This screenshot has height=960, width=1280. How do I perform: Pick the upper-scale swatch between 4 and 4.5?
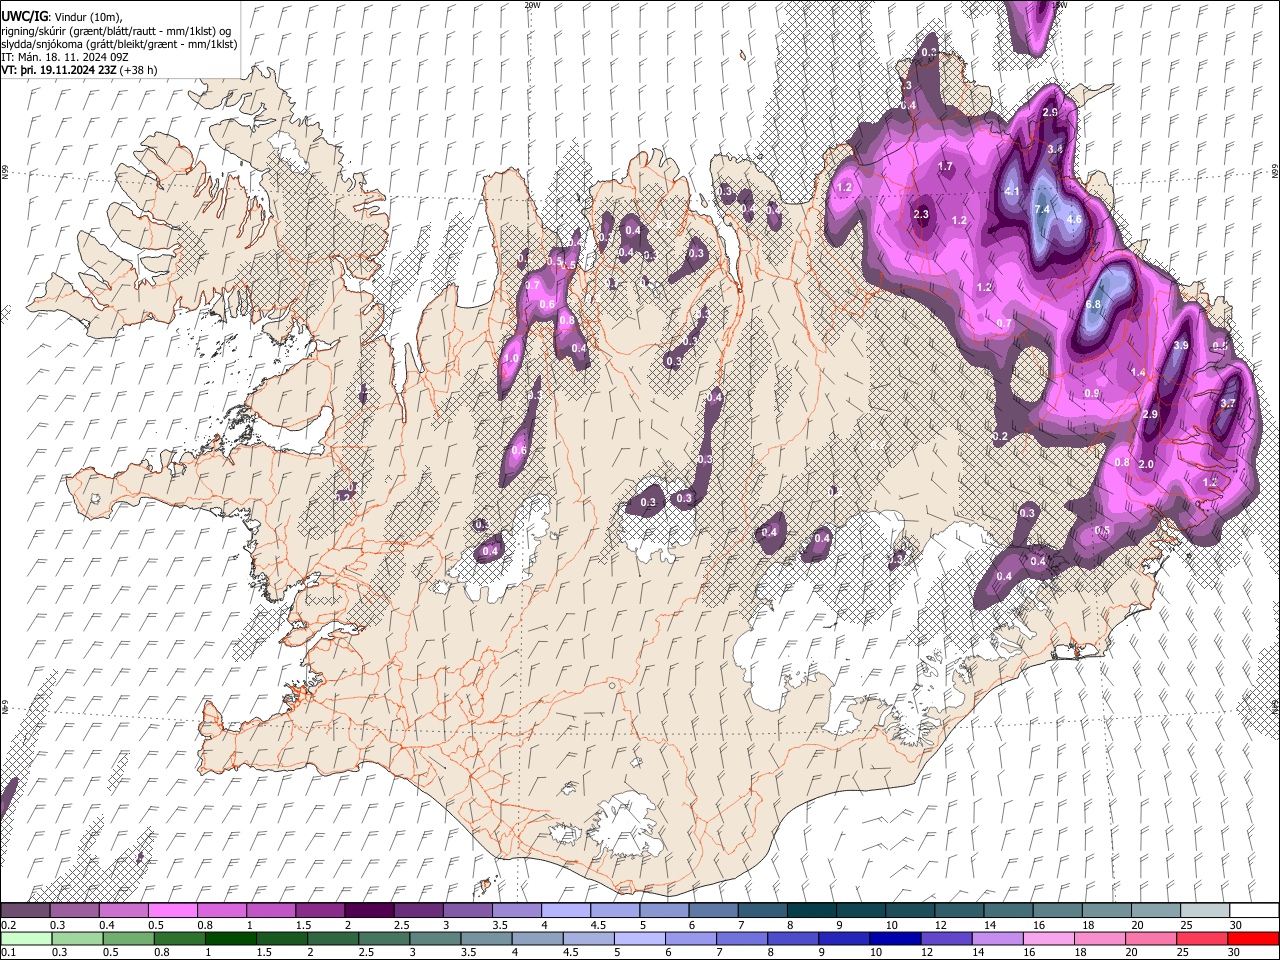[x=566, y=911]
